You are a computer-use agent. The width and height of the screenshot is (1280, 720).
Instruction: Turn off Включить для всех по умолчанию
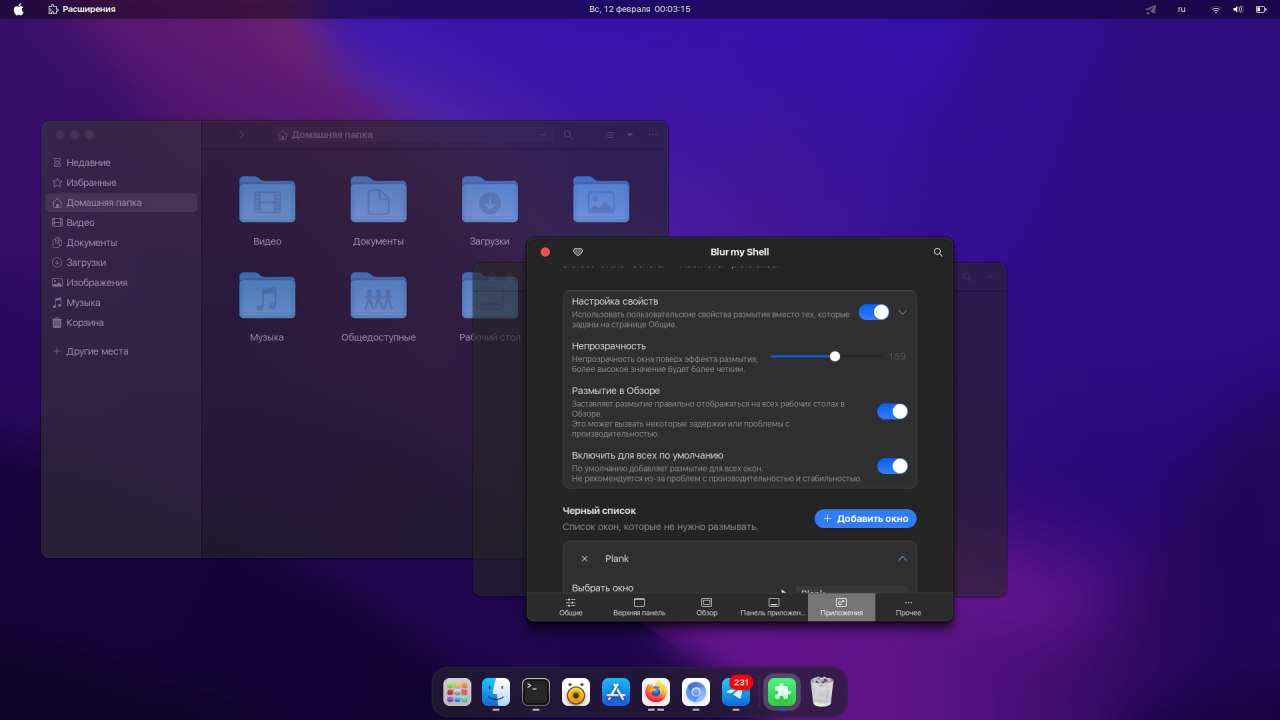point(892,466)
